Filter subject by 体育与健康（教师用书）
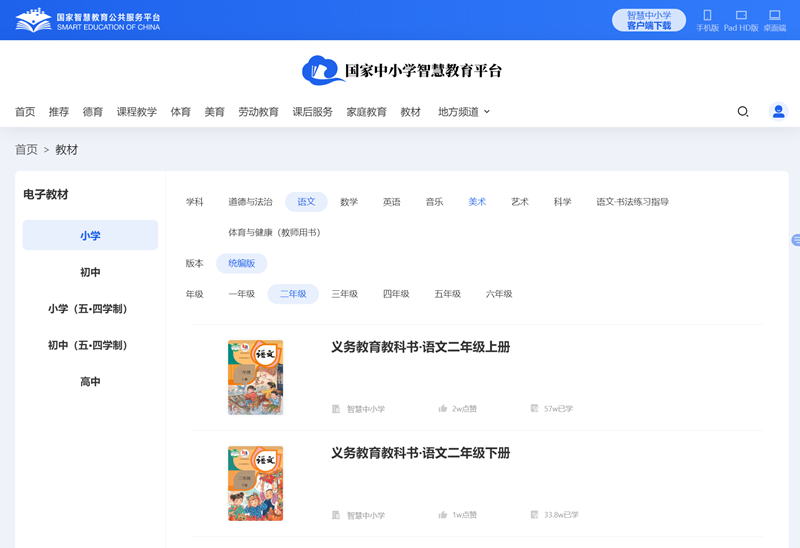The height and width of the screenshot is (548, 800). (274, 233)
